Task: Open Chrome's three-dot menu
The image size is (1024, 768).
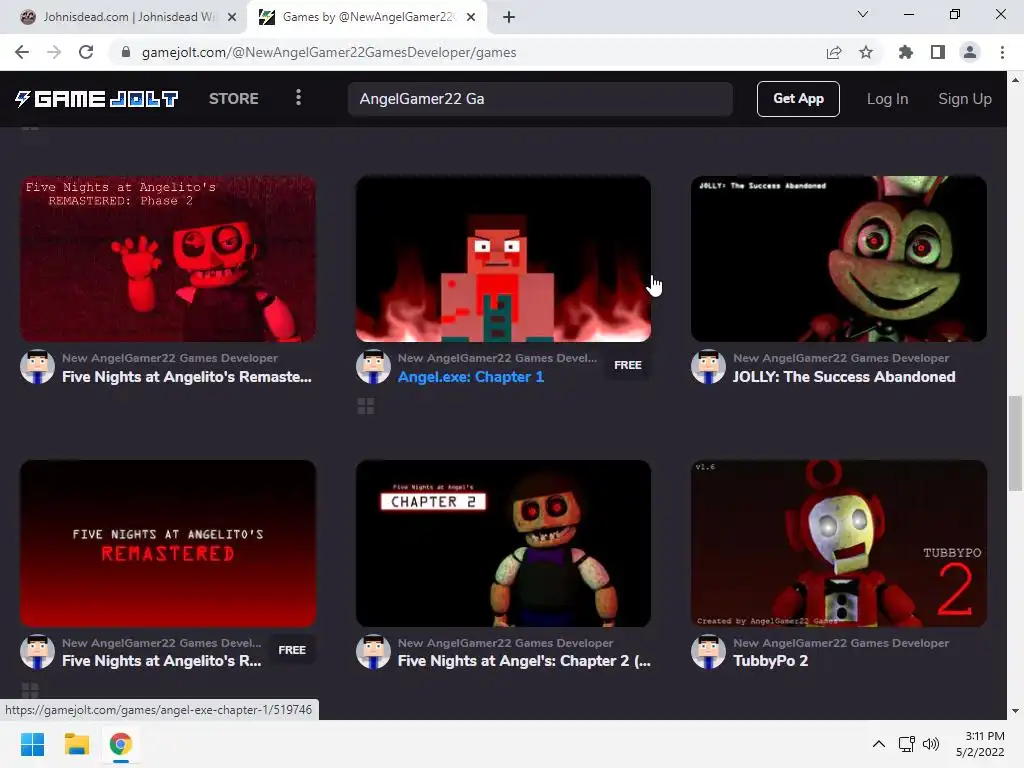Action: click(x=1002, y=52)
